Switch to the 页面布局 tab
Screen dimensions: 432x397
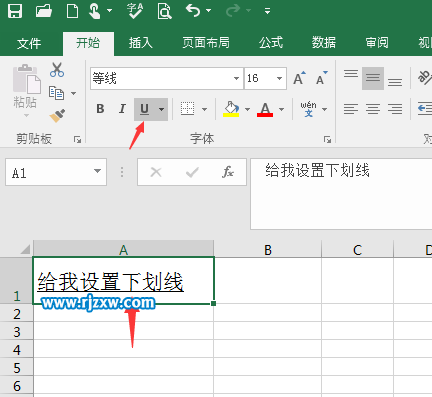(206, 43)
